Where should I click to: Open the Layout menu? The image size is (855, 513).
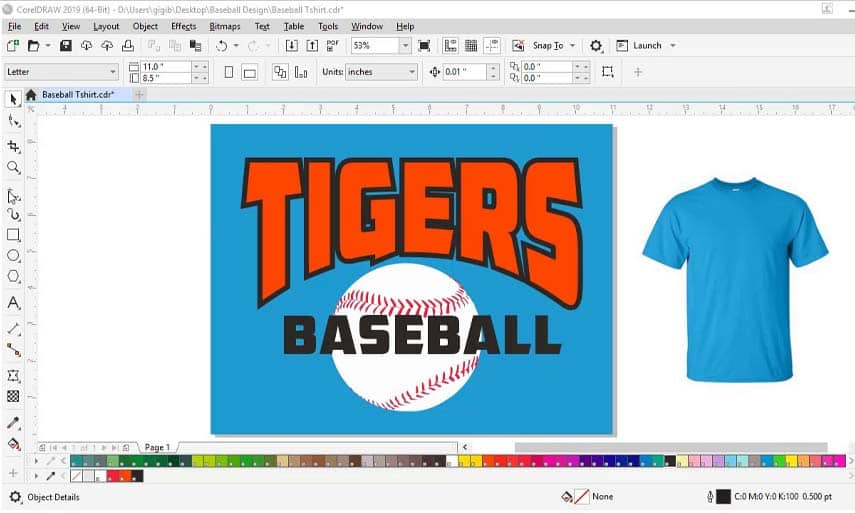106,26
